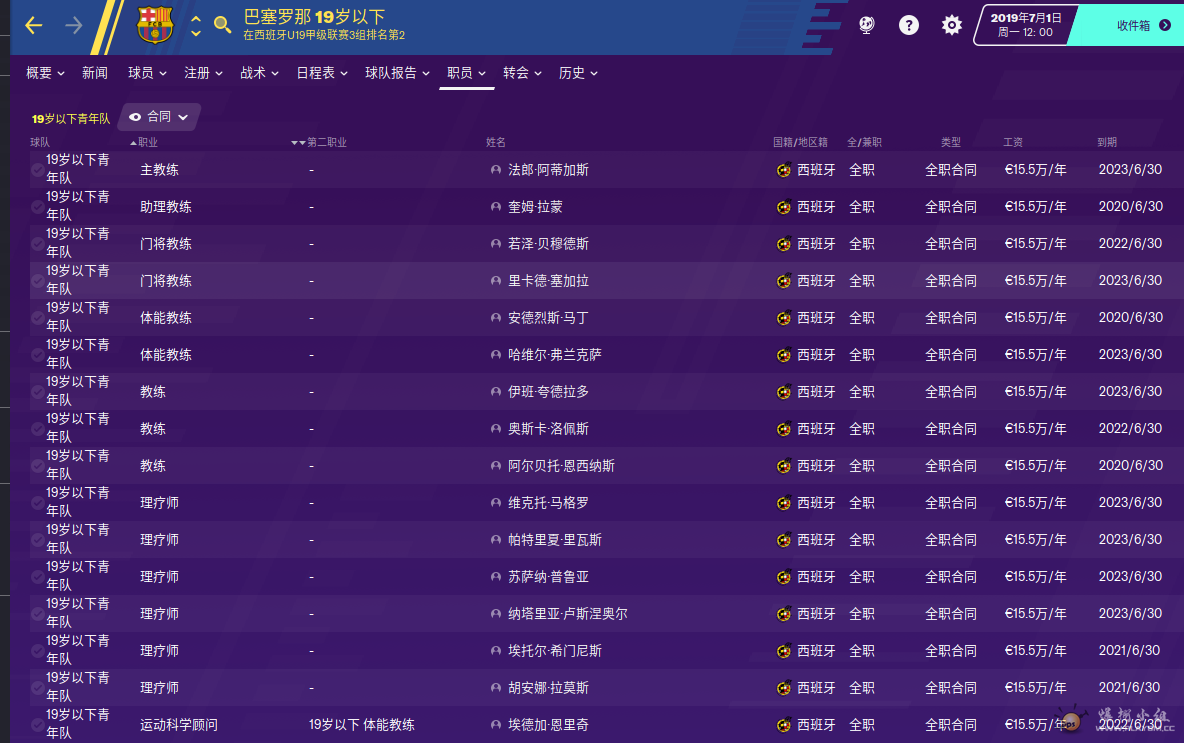1184x743 pixels.
Task: Select checkbox for 奎姆·拉蒙 row
Action: coord(37,207)
